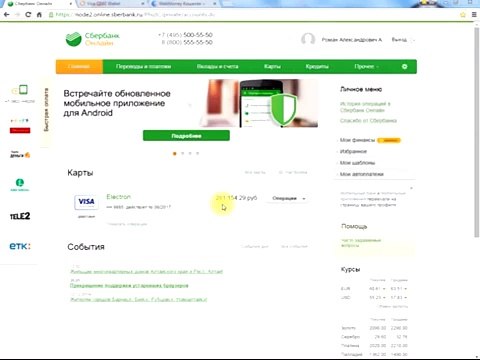The width and height of the screenshot is (480, 360).
Task: Reload the page with the refresh icon
Action: (x=28, y=15)
